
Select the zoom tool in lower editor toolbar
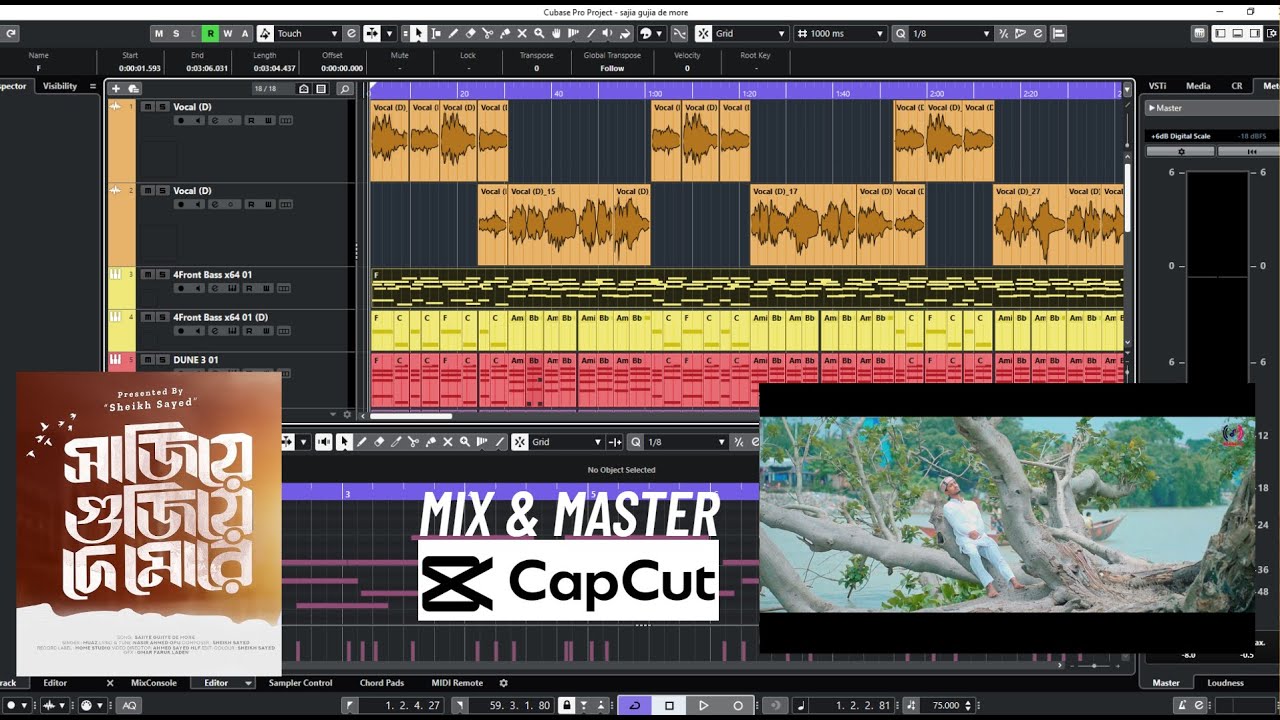pos(465,441)
